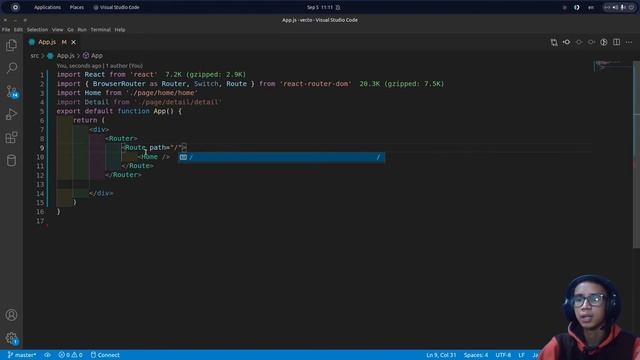
Task: Click the cloud publish icon in status bar
Action: (48, 355)
